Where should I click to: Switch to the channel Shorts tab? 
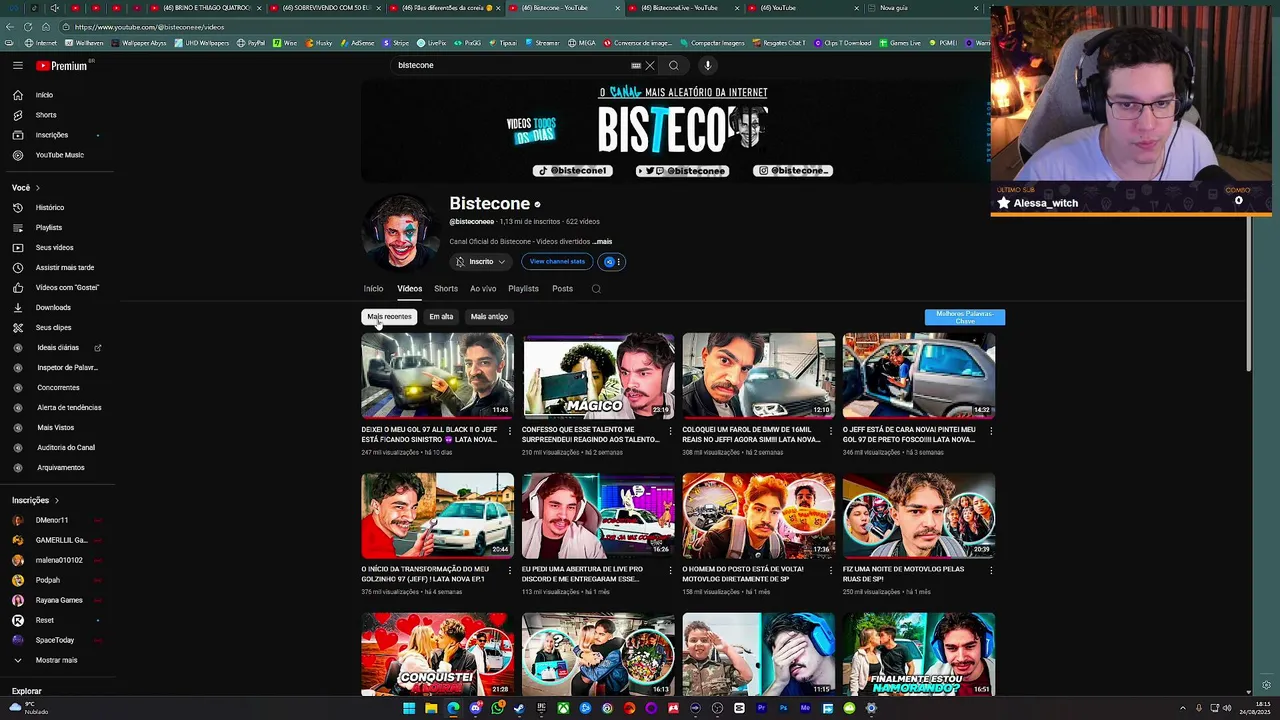(x=446, y=289)
